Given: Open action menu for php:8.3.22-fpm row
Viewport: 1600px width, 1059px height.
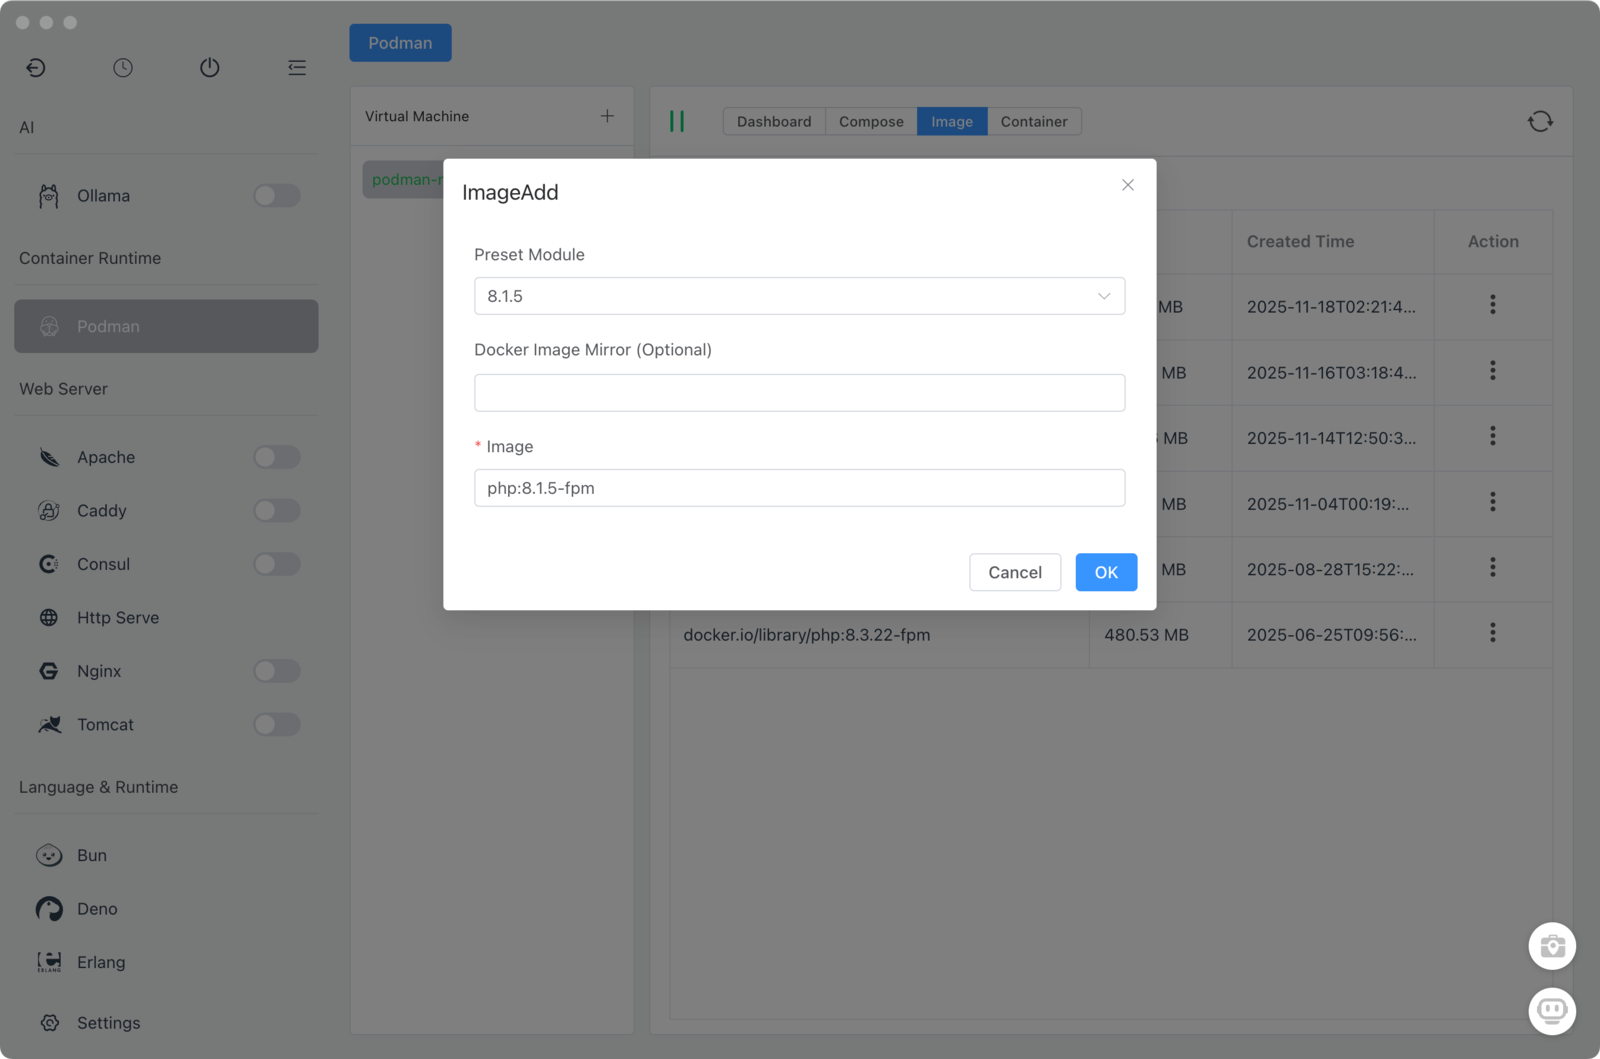Looking at the screenshot, I should pos(1492,633).
